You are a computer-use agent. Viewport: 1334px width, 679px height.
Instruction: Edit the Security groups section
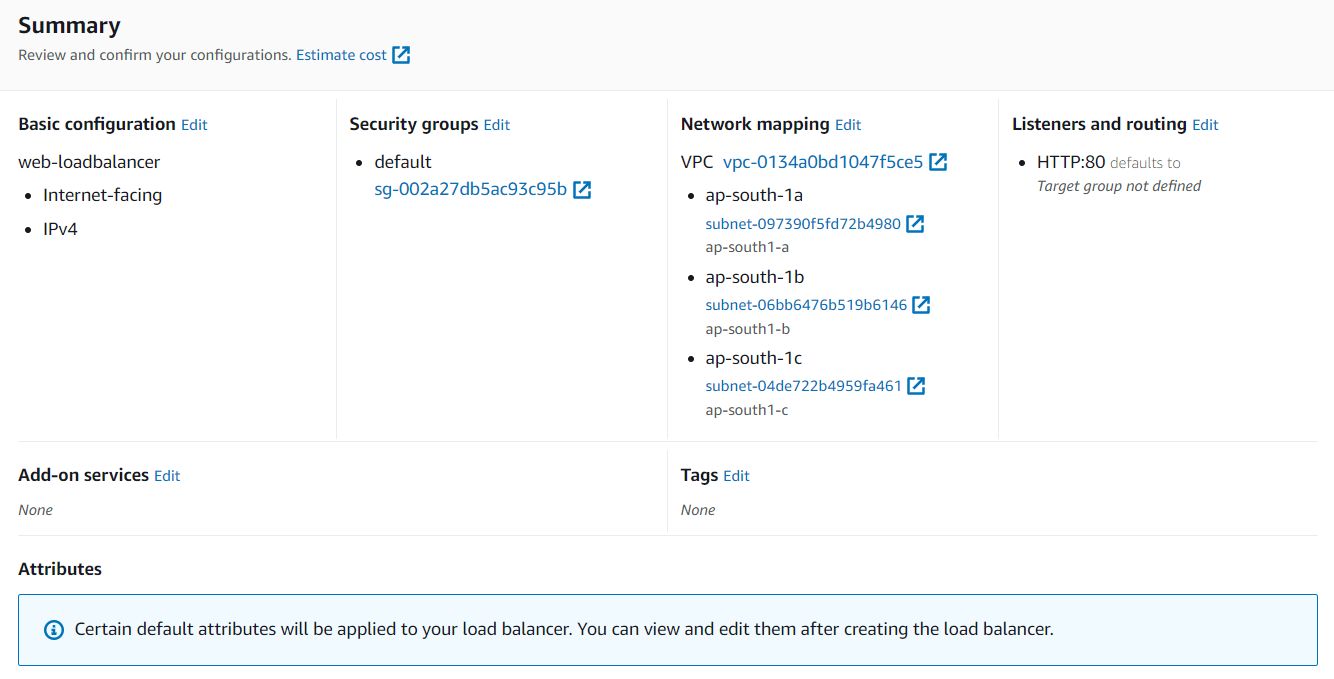pyautogui.click(x=497, y=125)
